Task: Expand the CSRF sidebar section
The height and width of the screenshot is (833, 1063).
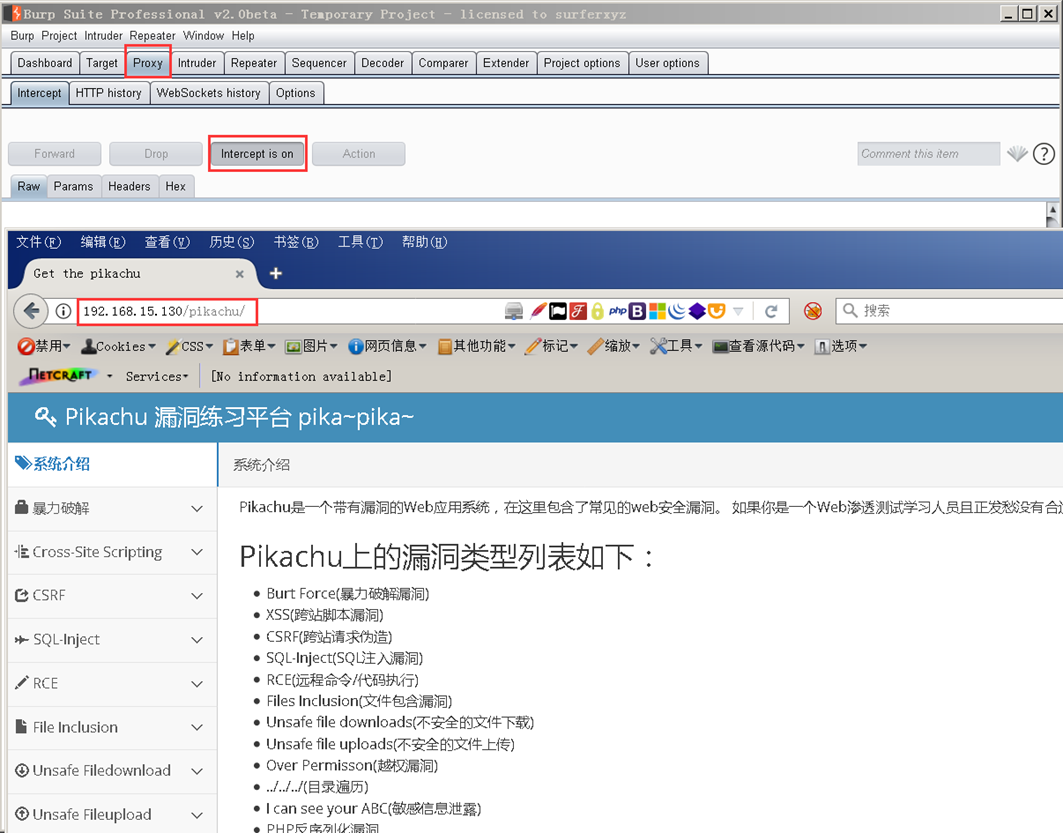Action: click(x=112, y=595)
